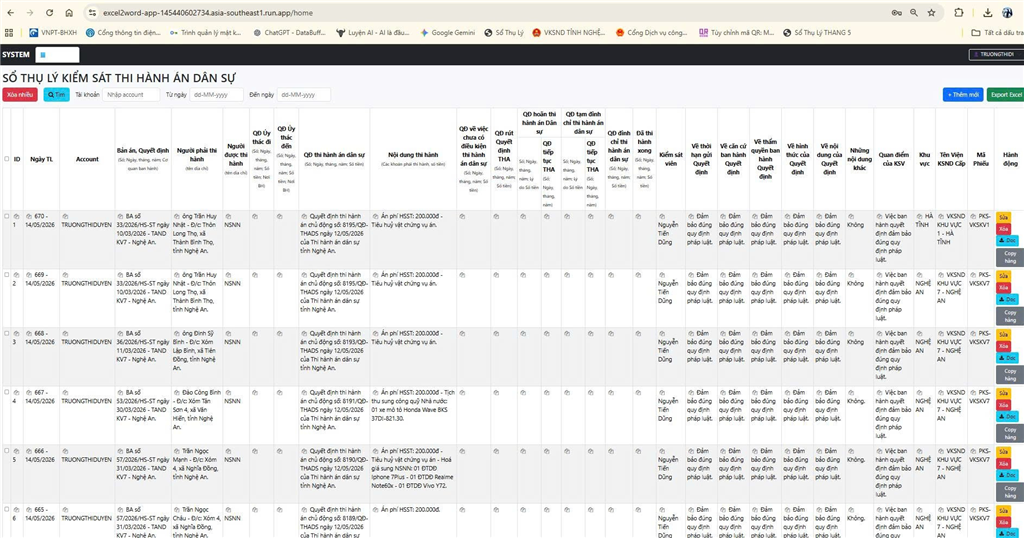Click 'Sửa' for record 666
The width and height of the screenshot is (1024, 538).
tap(1003, 452)
